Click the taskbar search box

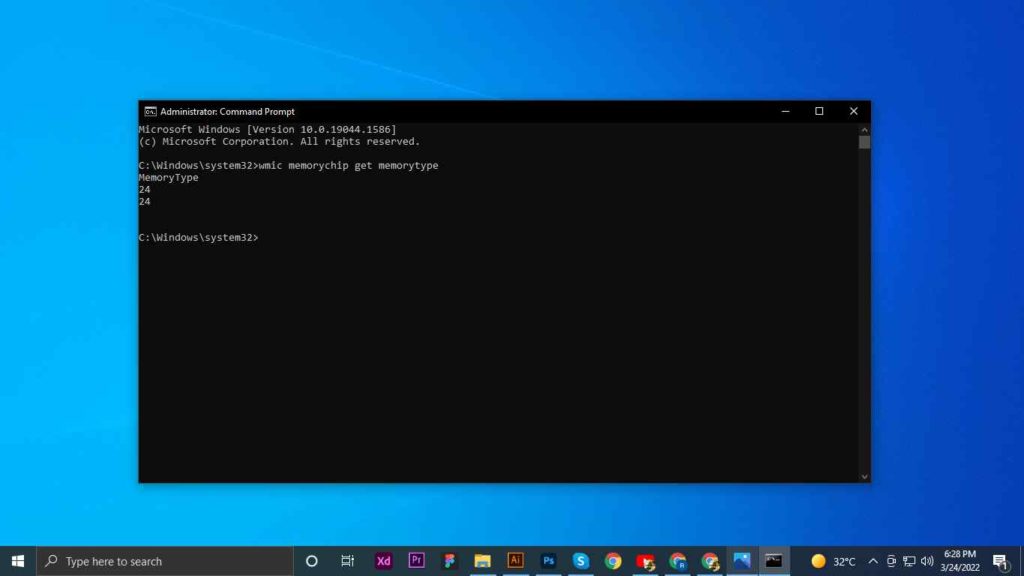165,561
